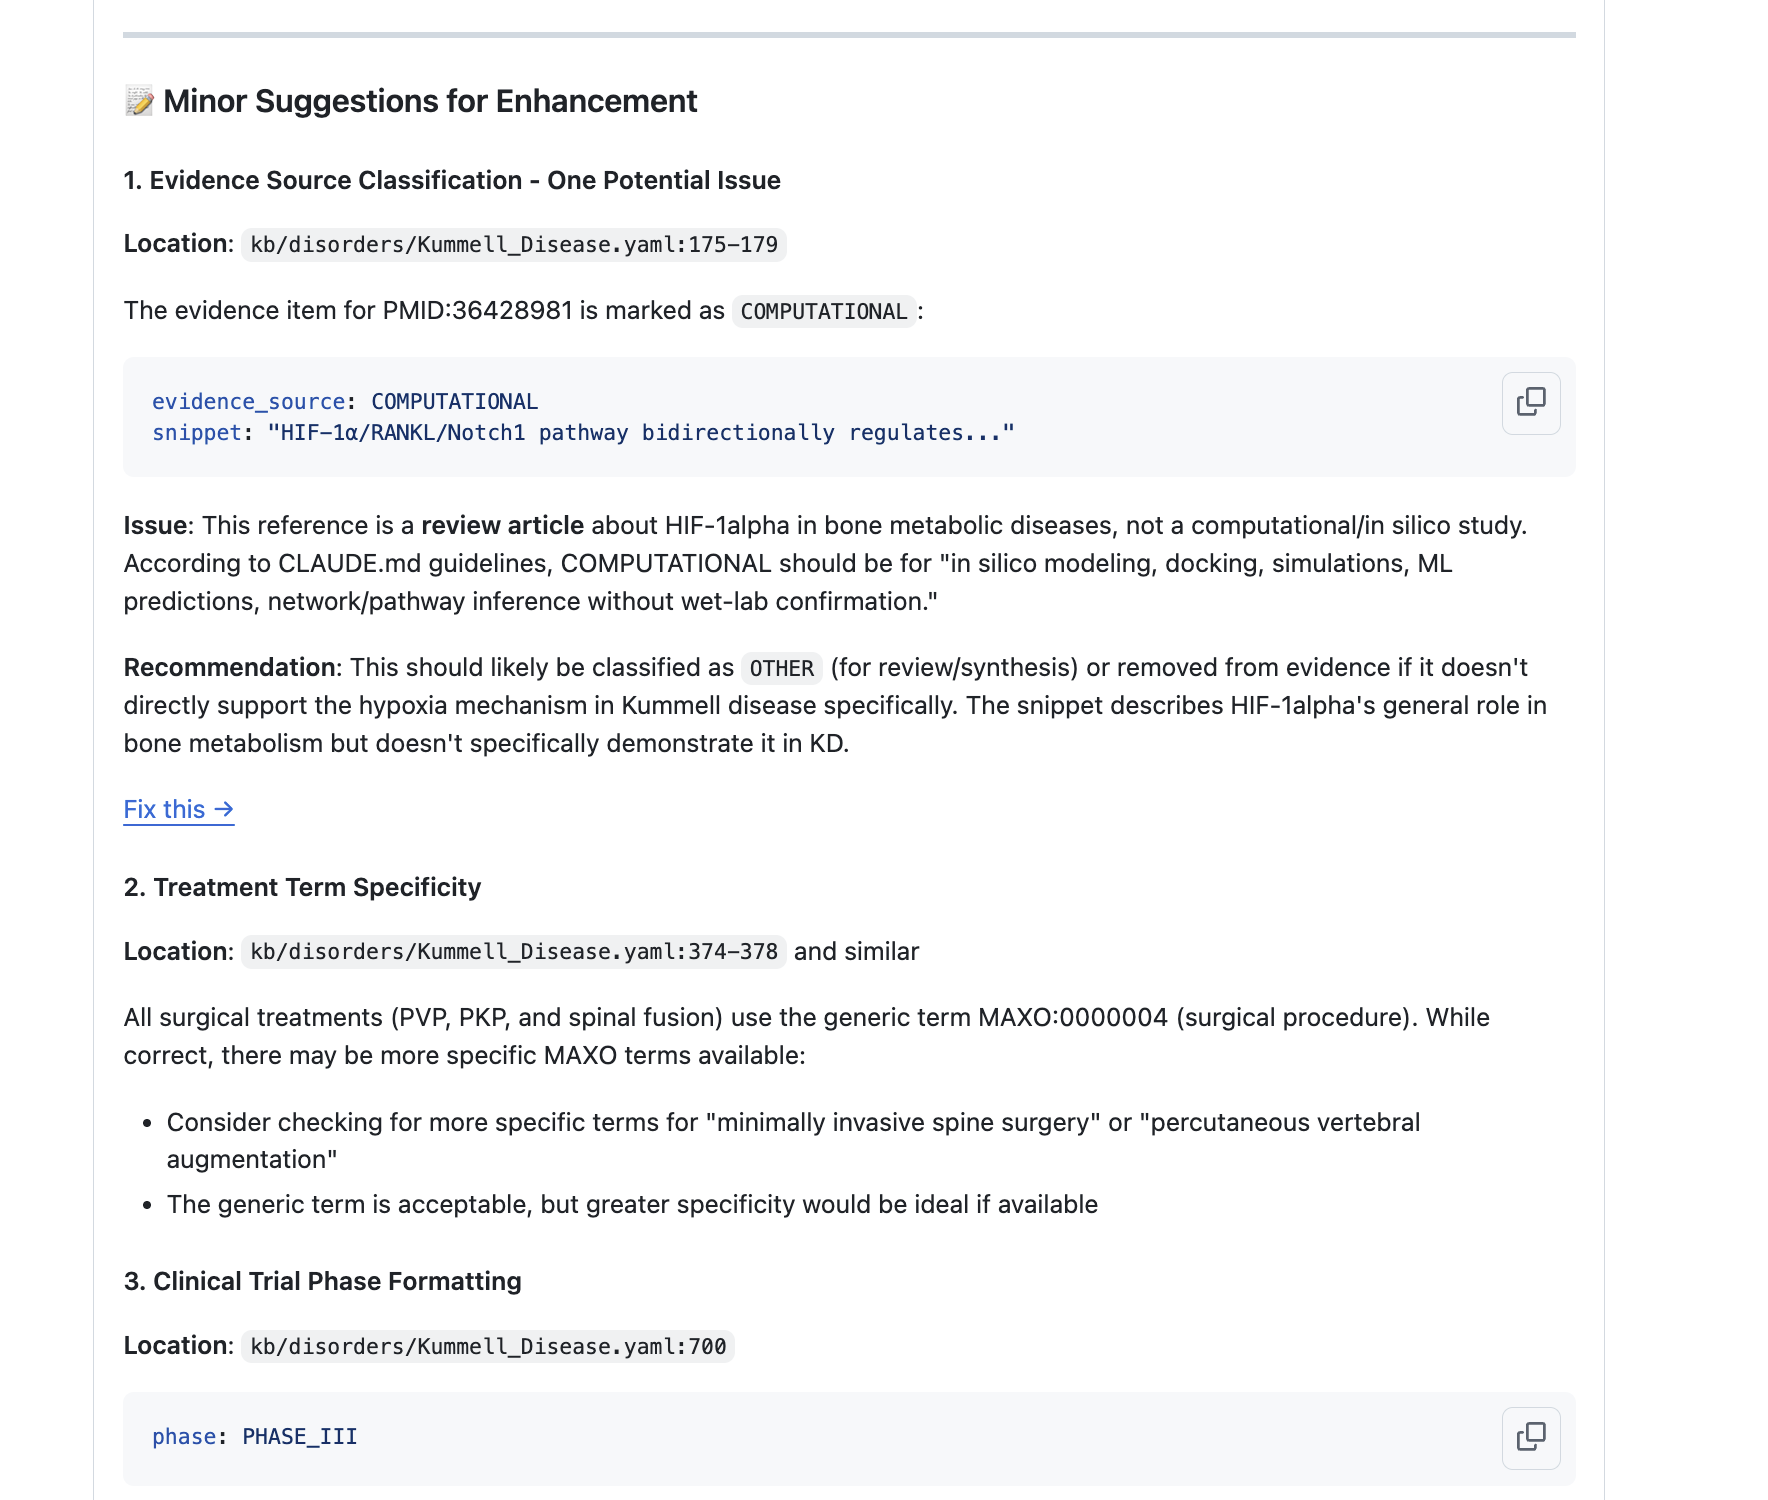Screen dimensions: 1768x1500
Task: Click the bold review article text
Action: 502,525
